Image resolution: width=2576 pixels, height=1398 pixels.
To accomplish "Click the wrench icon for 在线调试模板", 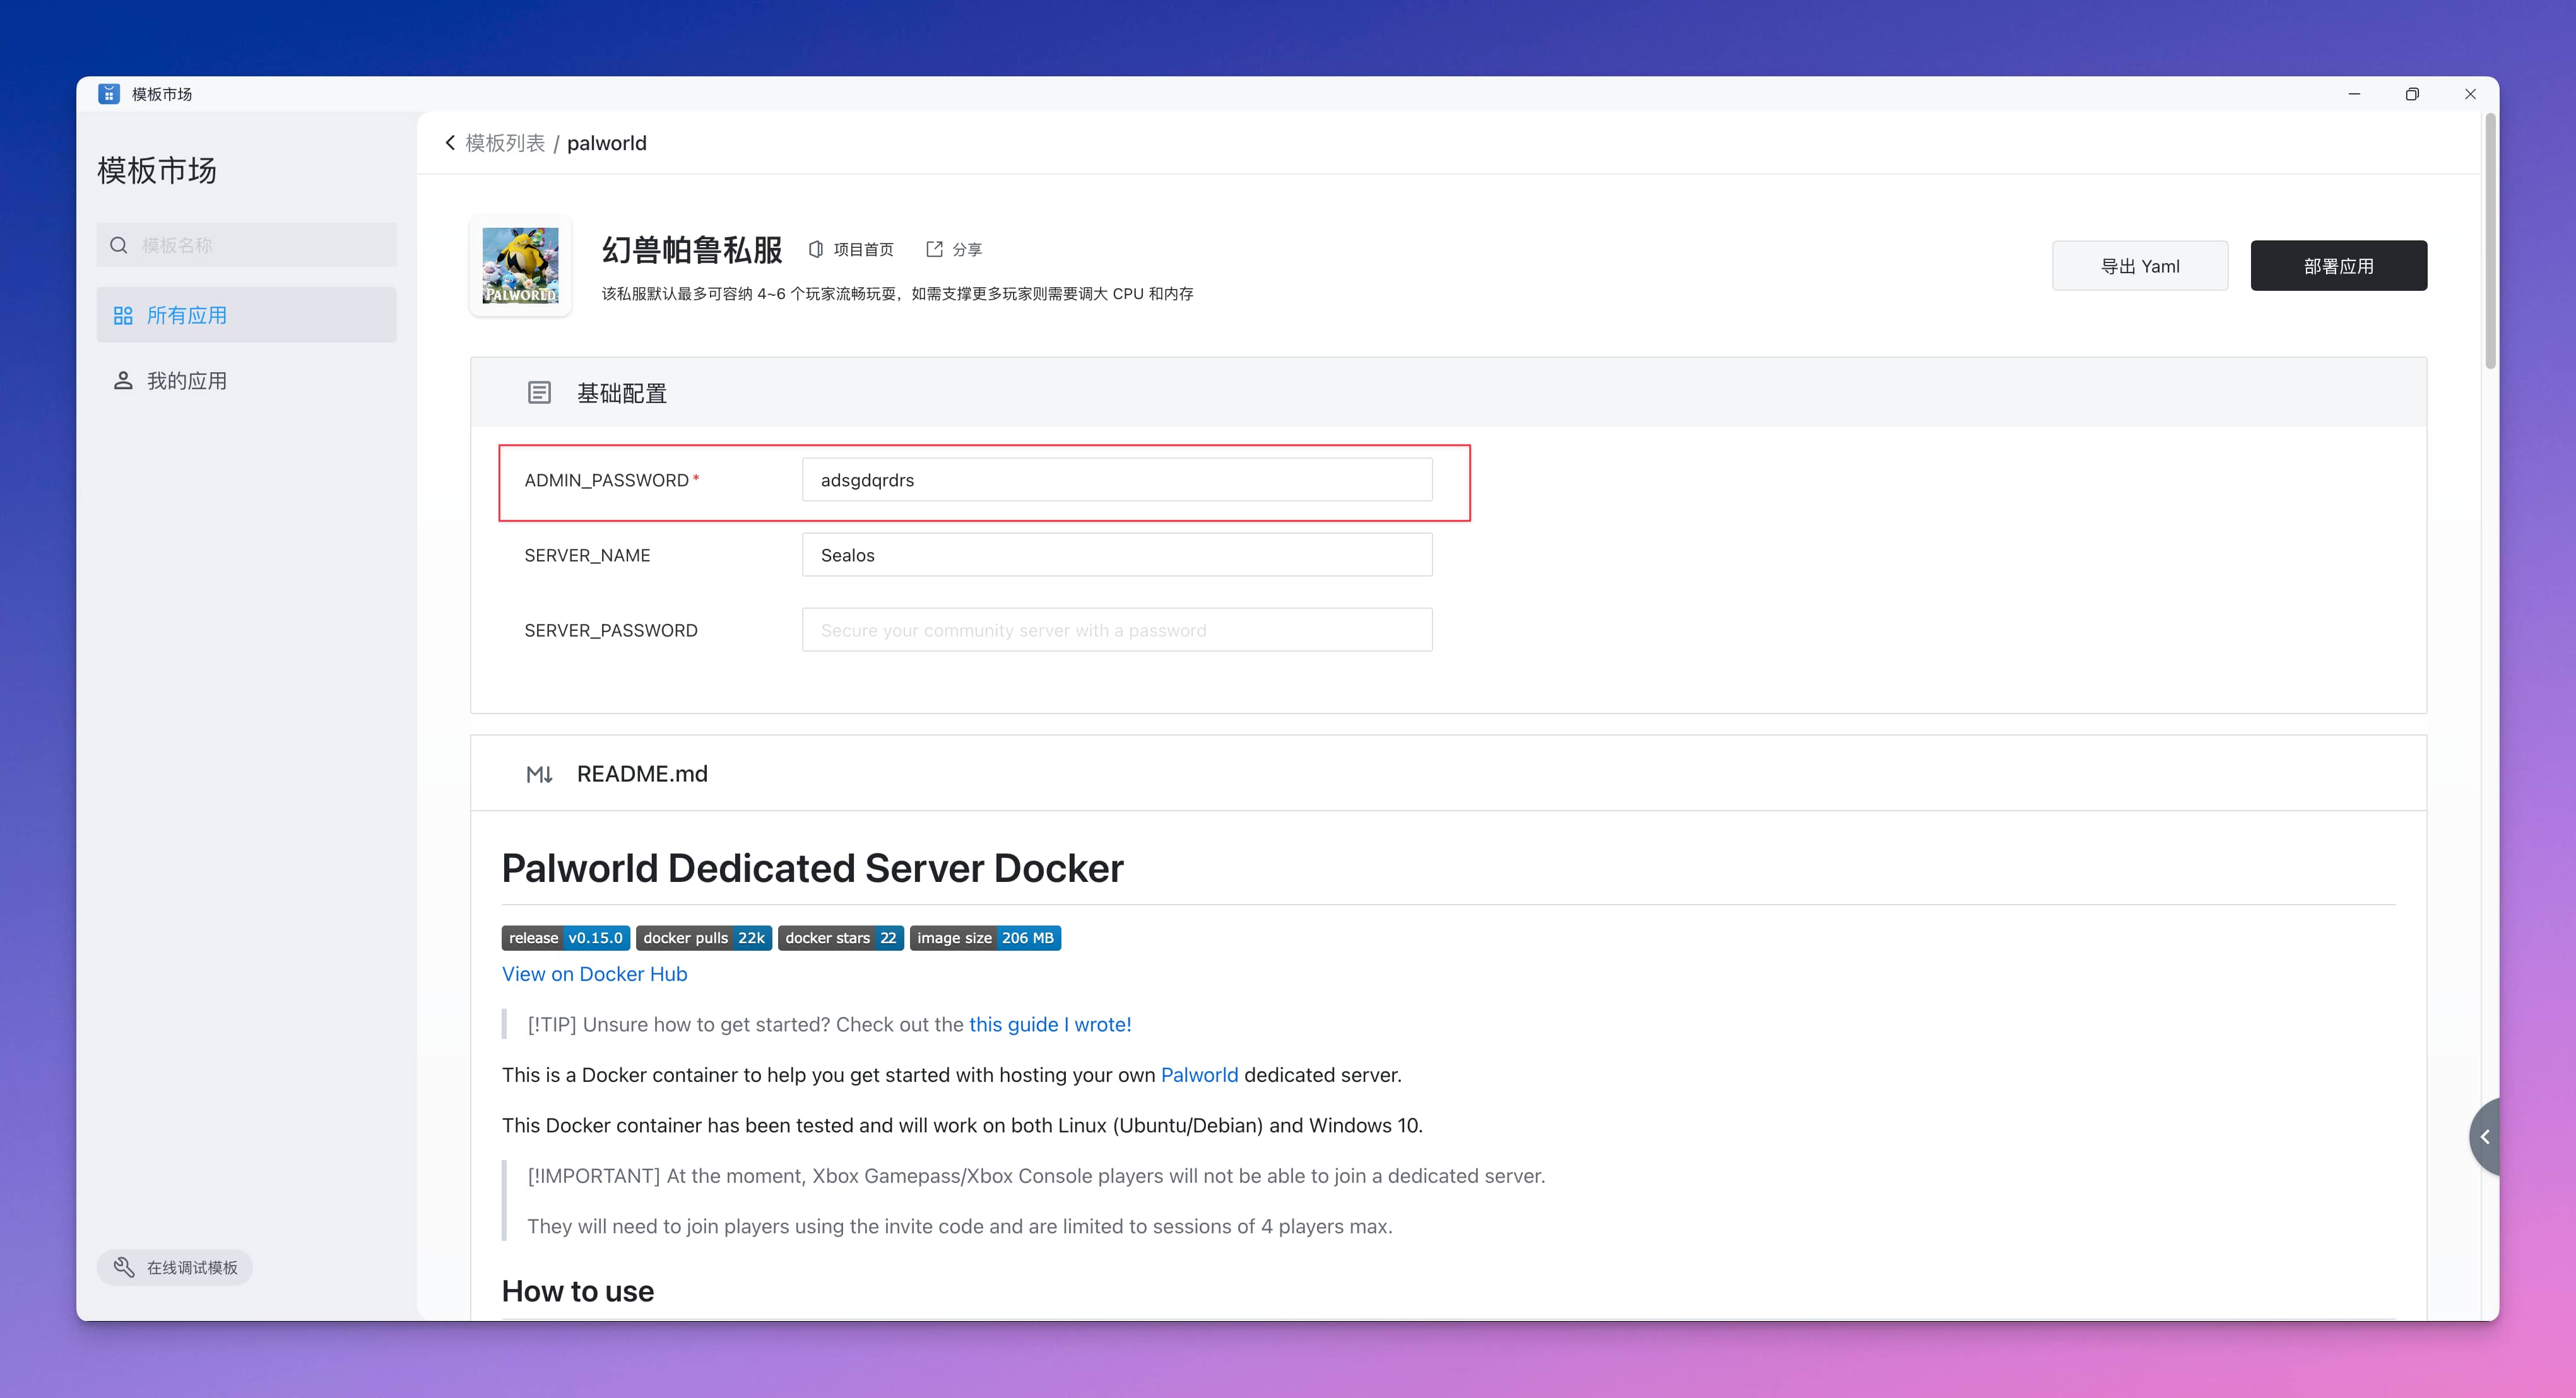I will pos(124,1267).
